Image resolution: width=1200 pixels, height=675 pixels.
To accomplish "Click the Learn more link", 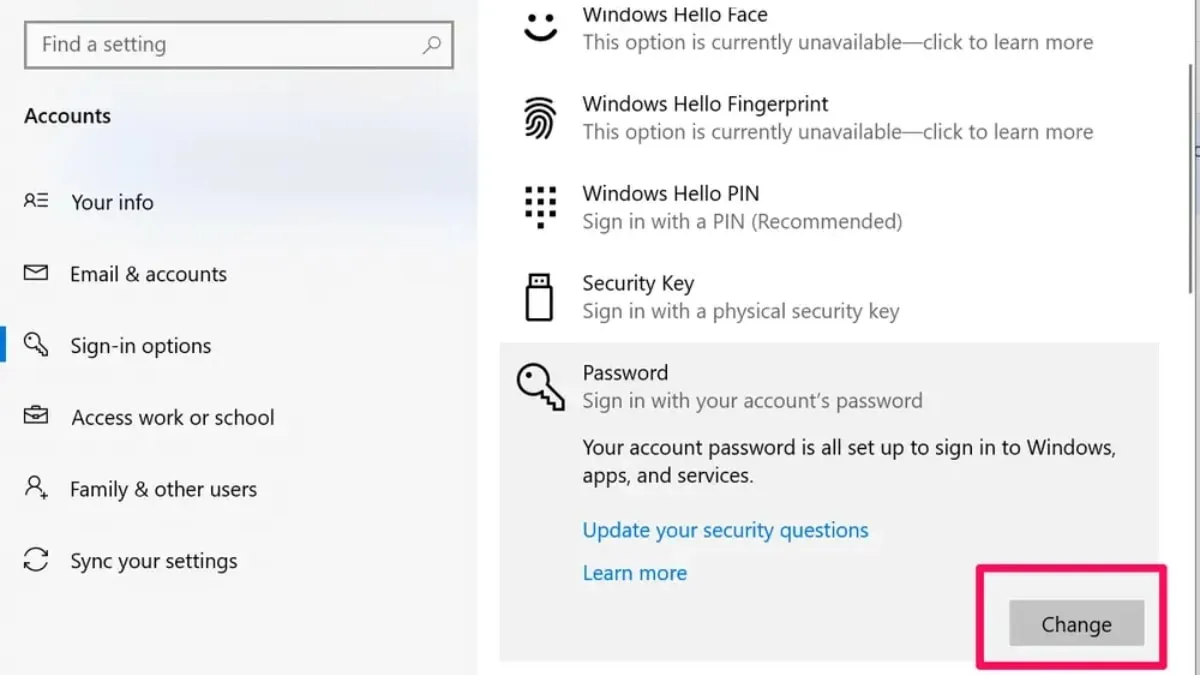I will point(634,572).
